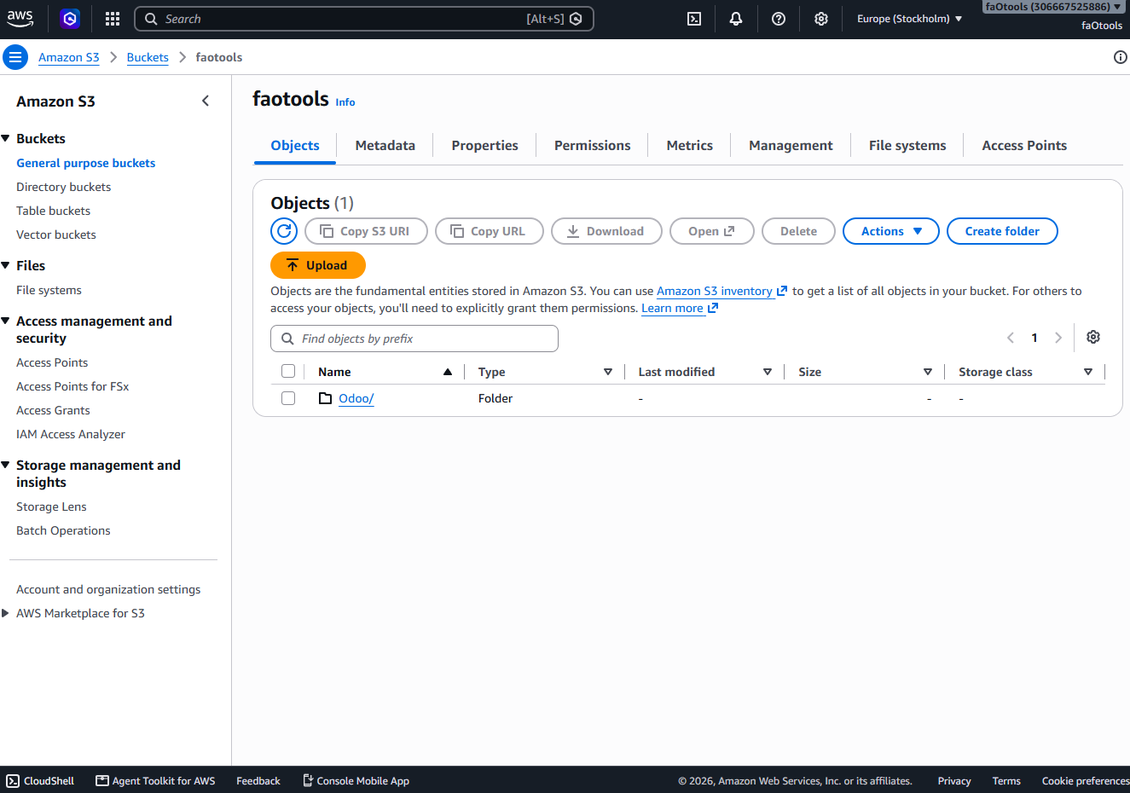Collapse the Files section
The image size is (1130, 793).
point(6,265)
